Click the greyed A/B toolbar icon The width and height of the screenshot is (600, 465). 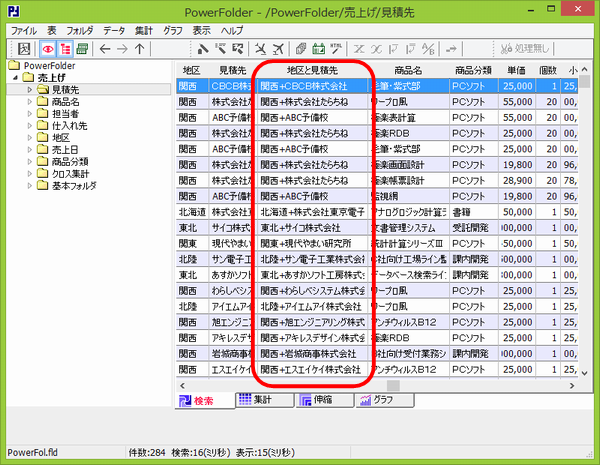[x=428, y=49]
